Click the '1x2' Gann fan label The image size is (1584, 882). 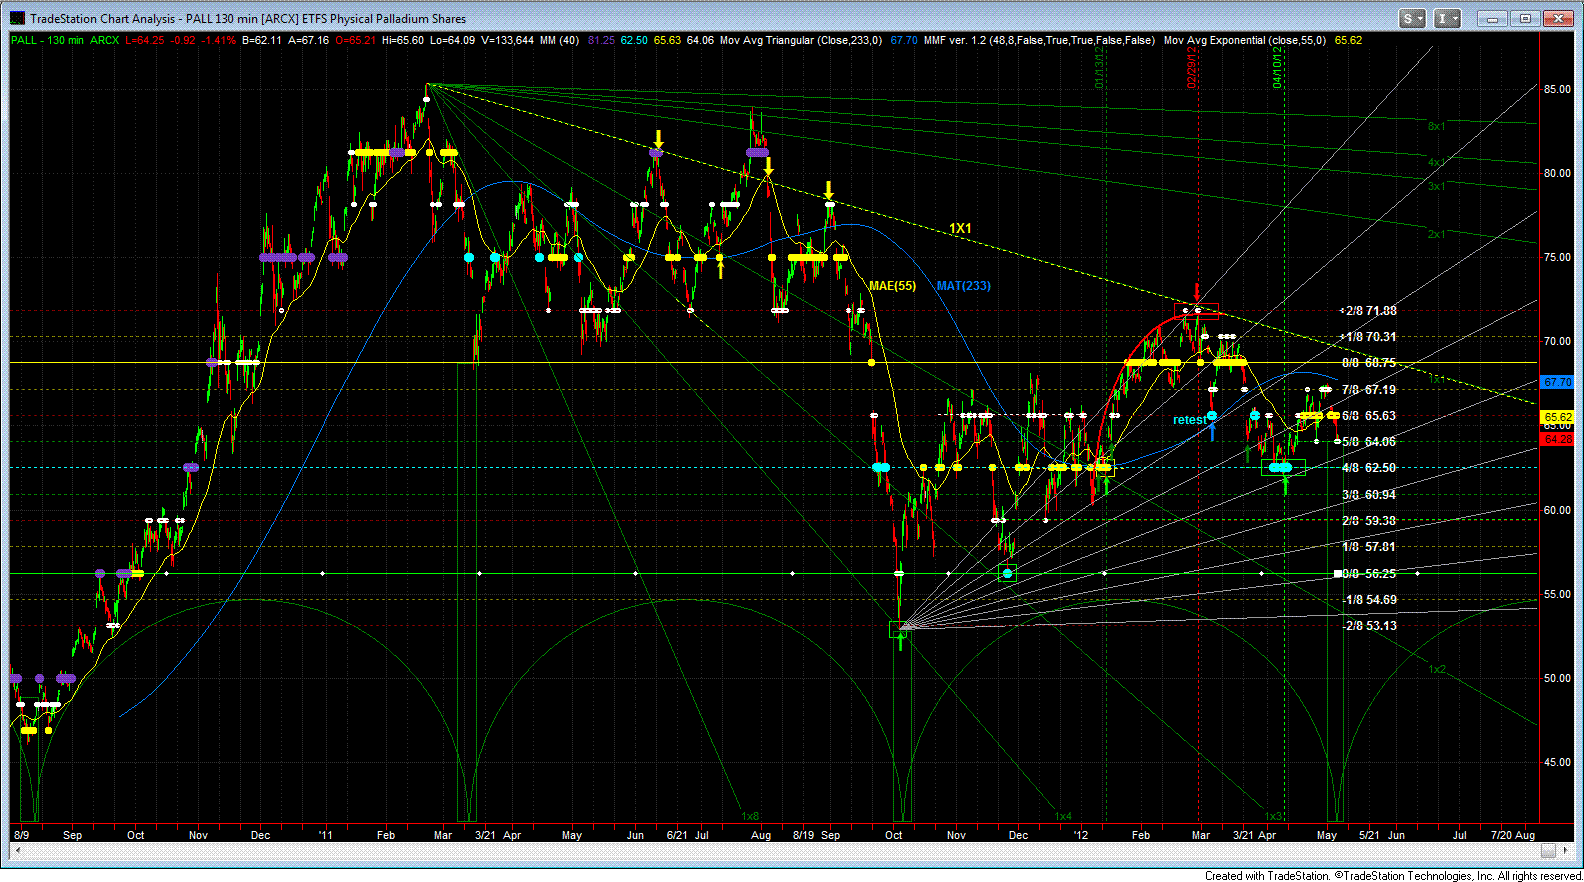pyautogui.click(x=1436, y=669)
